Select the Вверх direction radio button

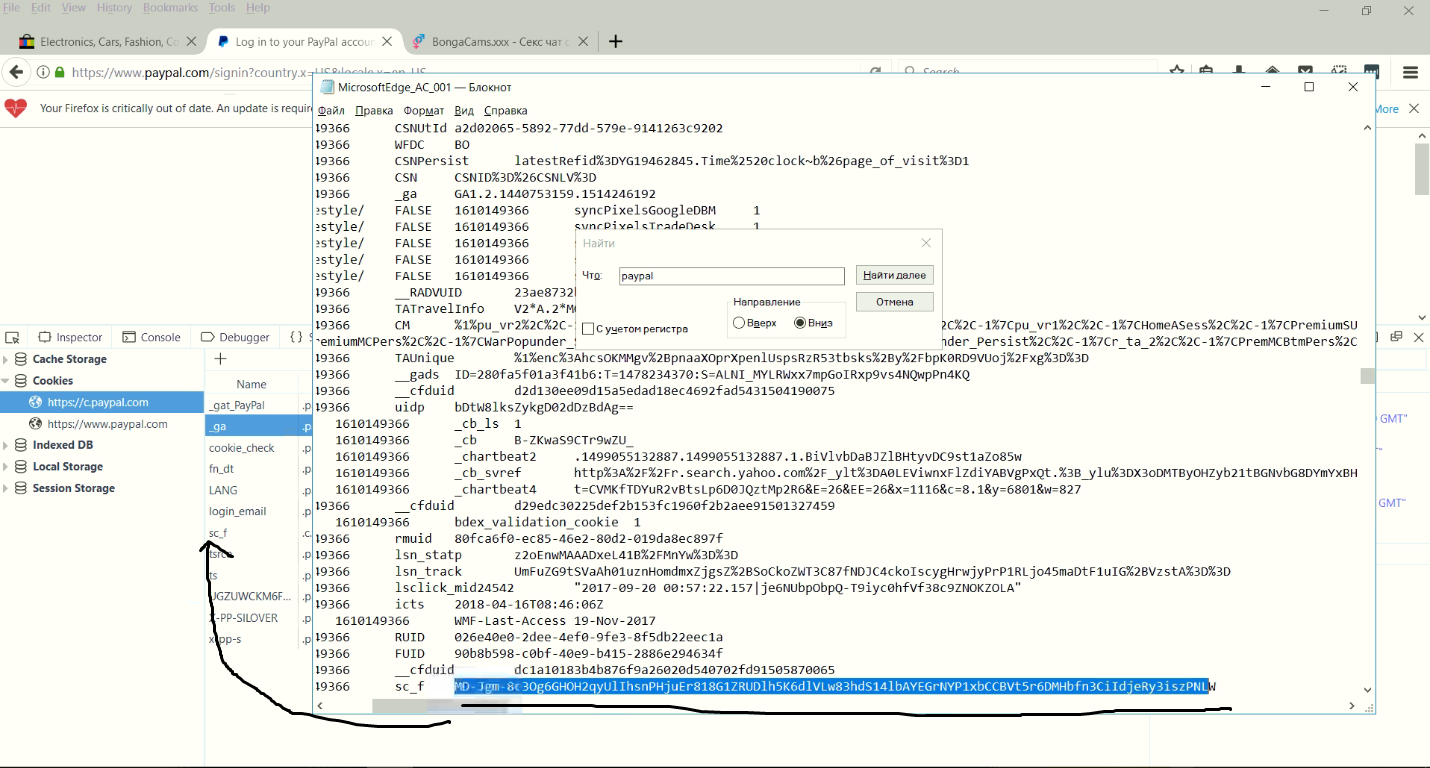[739, 323]
